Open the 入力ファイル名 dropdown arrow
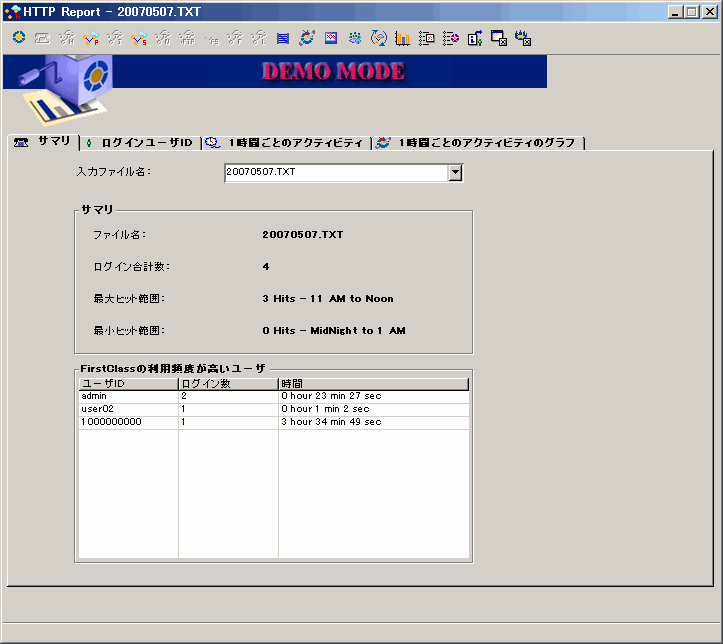The width and height of the screenshot is (723, 644). (x=455, y=172)
